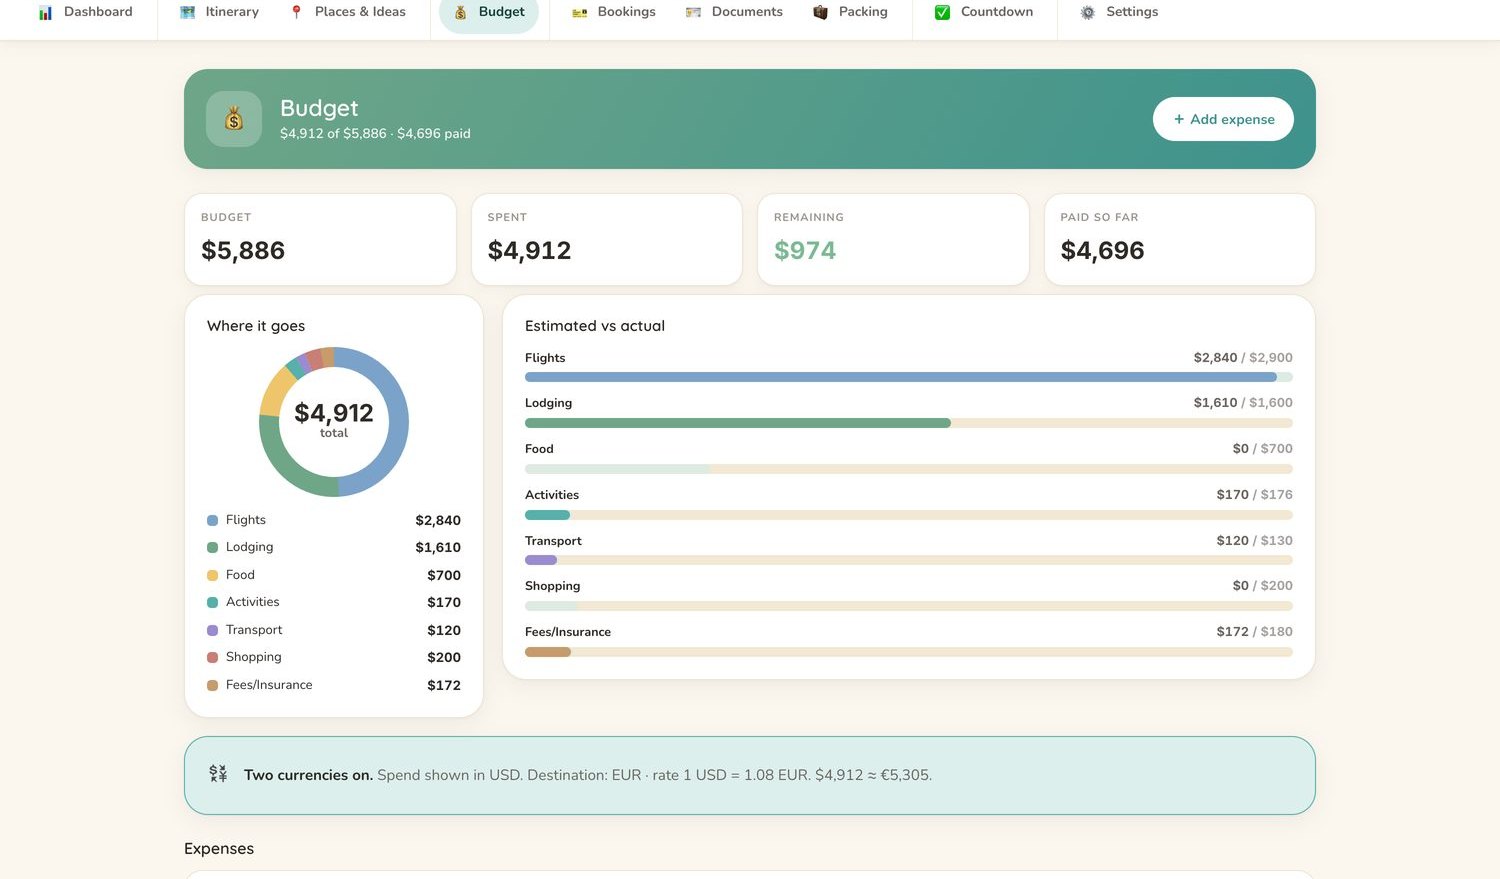Click the $0 / $700 Food value

(x=1263, y=448)
